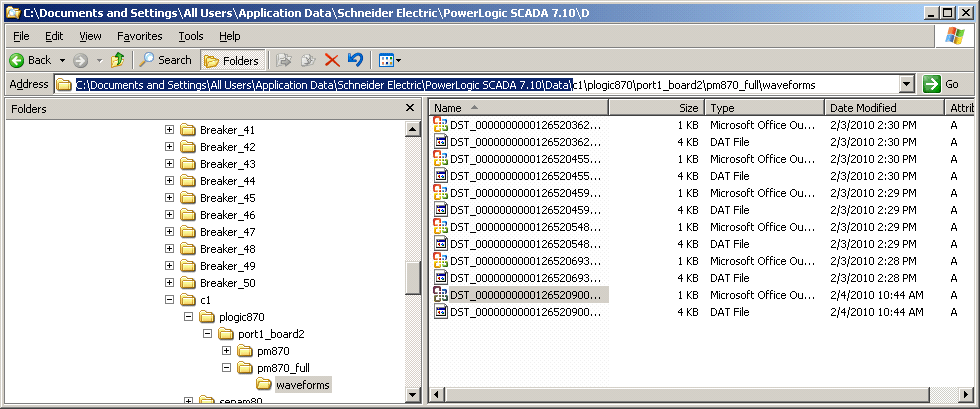
Task: Select DST_0000000000126520459 DAT file icon
Action: click(x=441, y=210)
